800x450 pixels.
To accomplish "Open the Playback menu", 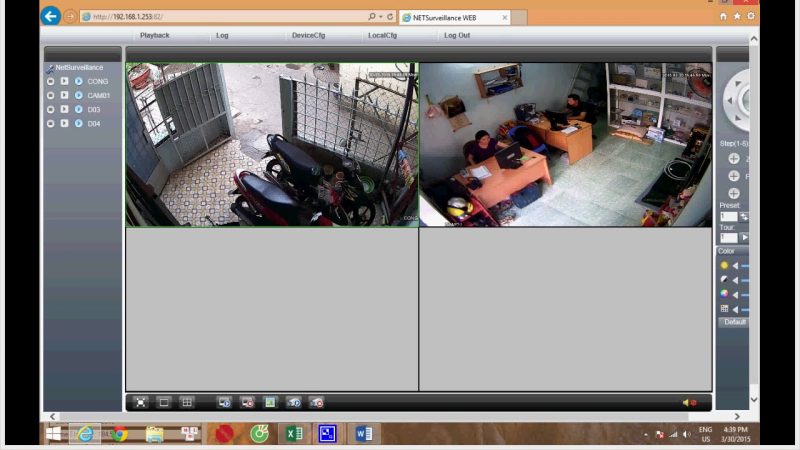I will (154, 35).
